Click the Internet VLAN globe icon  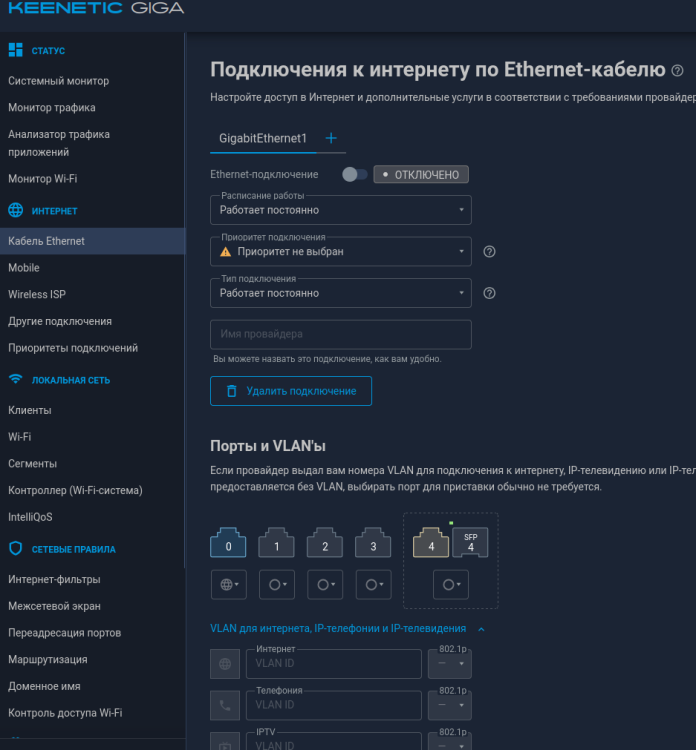(x=225, y=664)
